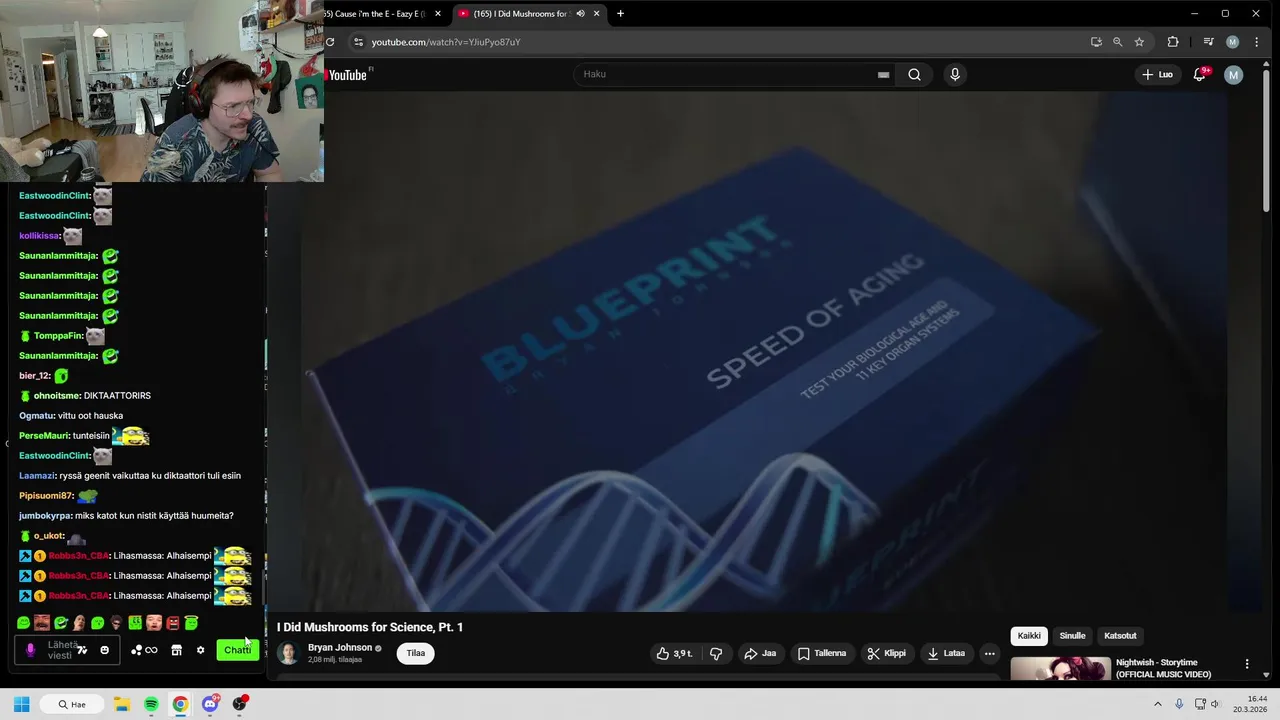
Task: Open YouTube notifications bell
Action: [x=1199, y=74]
